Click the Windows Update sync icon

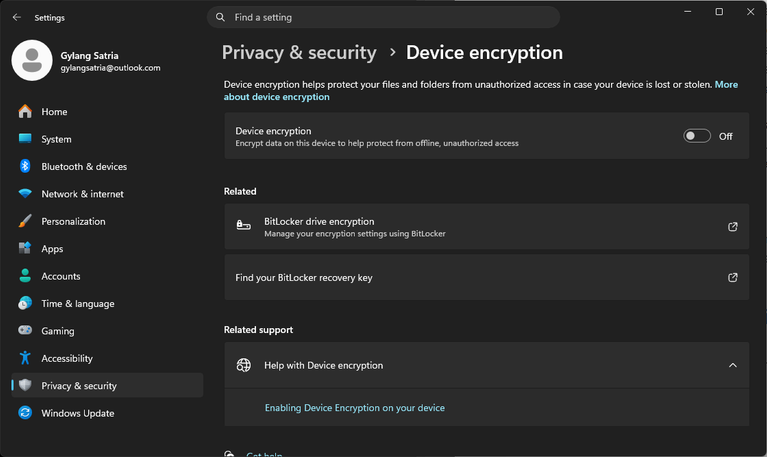coord(25,413)
